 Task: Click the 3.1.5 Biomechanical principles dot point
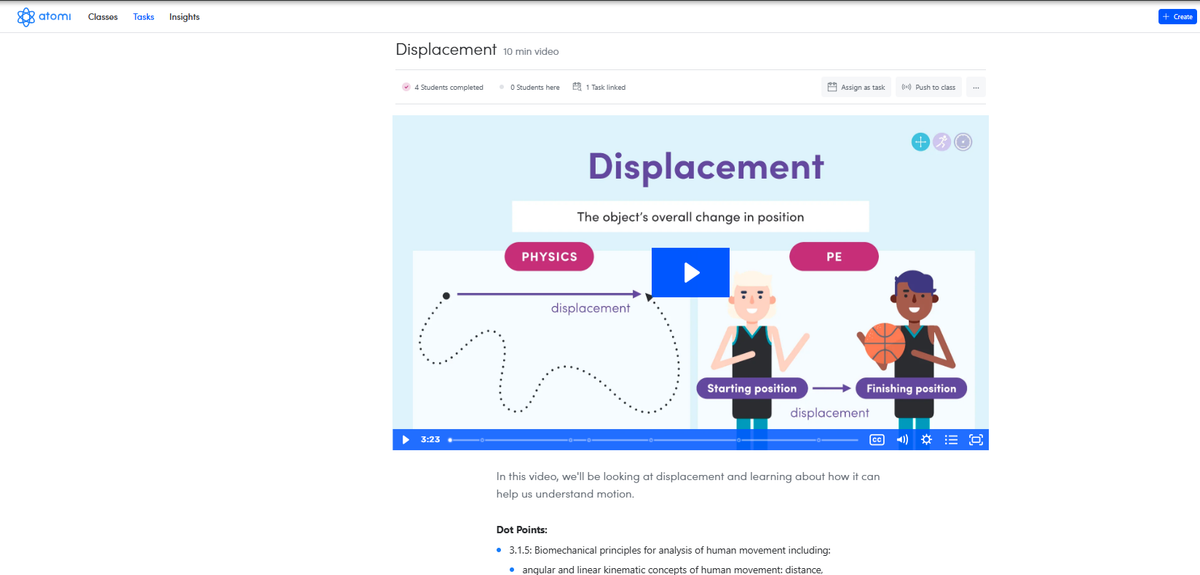669,550
